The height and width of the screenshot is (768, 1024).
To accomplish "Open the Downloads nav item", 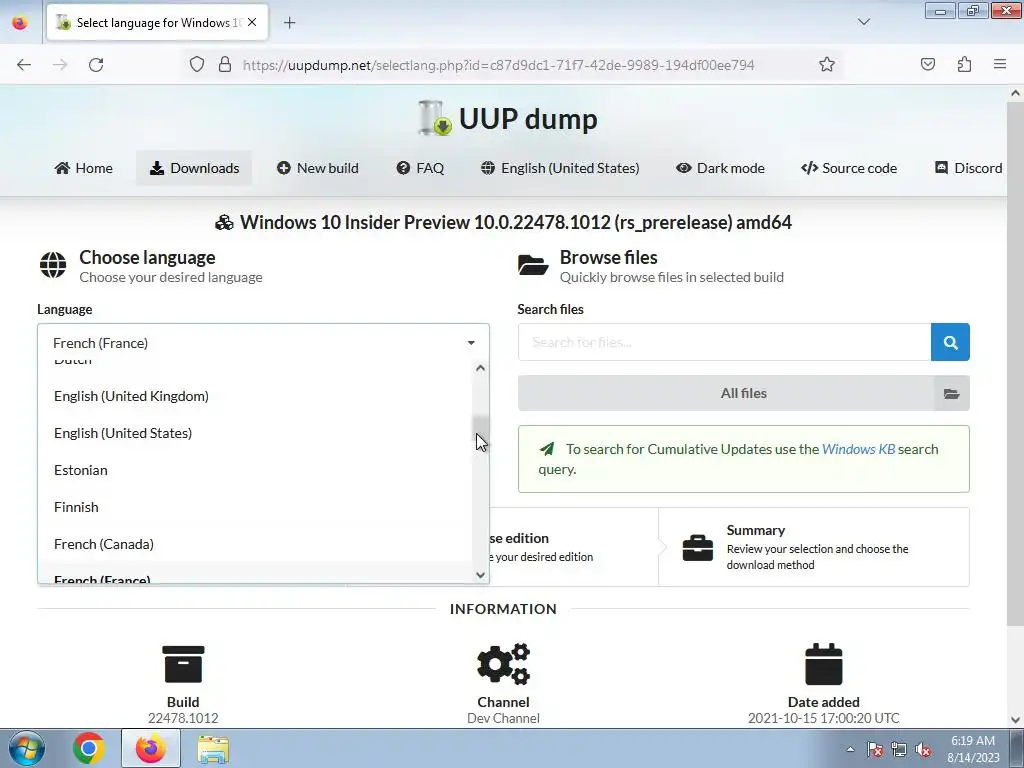I will [194, 168].
